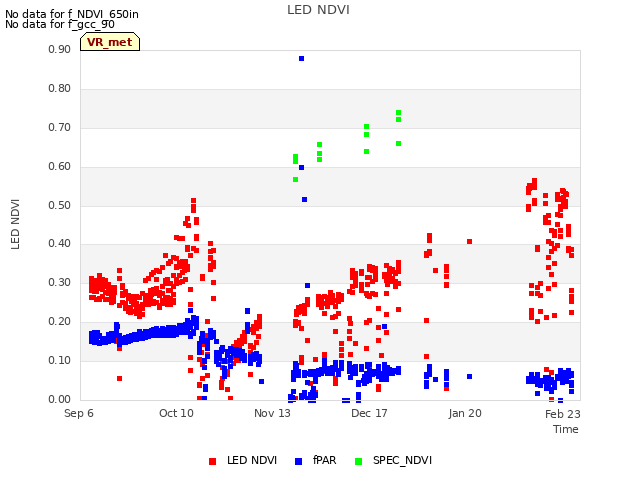Screen dimensions: 640x480
Task: Click the 0.10 y-axis tick label
Action: (59, 360)
